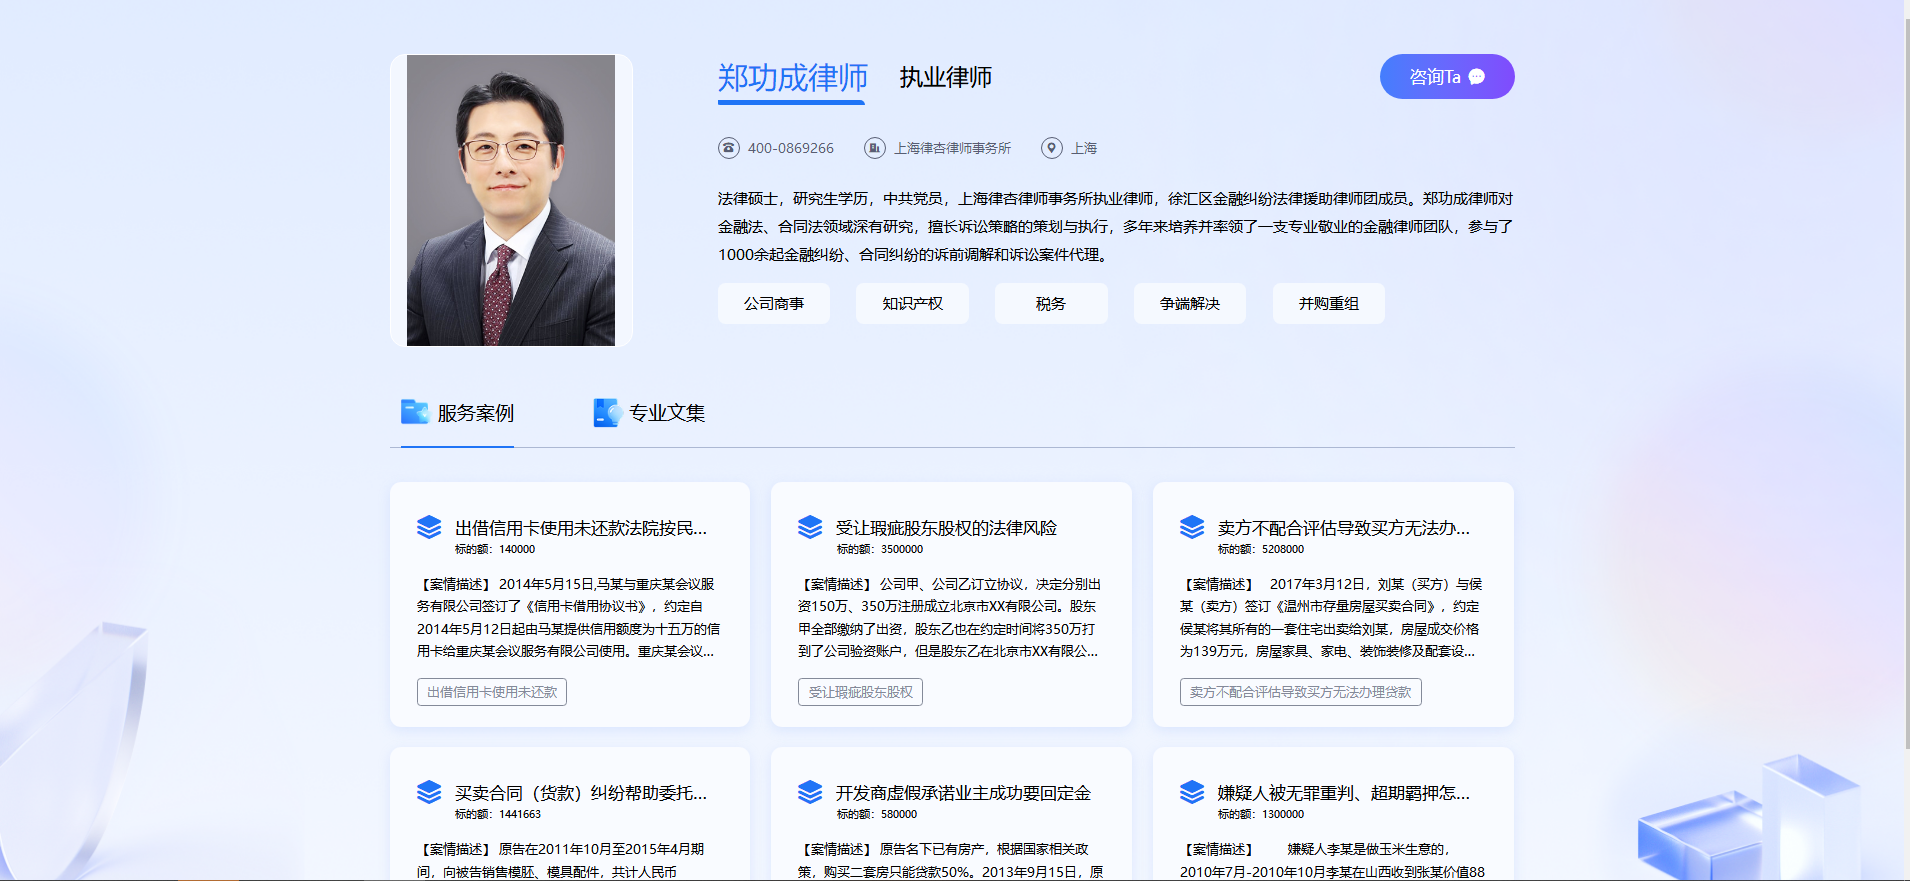Choose the 税务 specialty tag

(1050, 303)
